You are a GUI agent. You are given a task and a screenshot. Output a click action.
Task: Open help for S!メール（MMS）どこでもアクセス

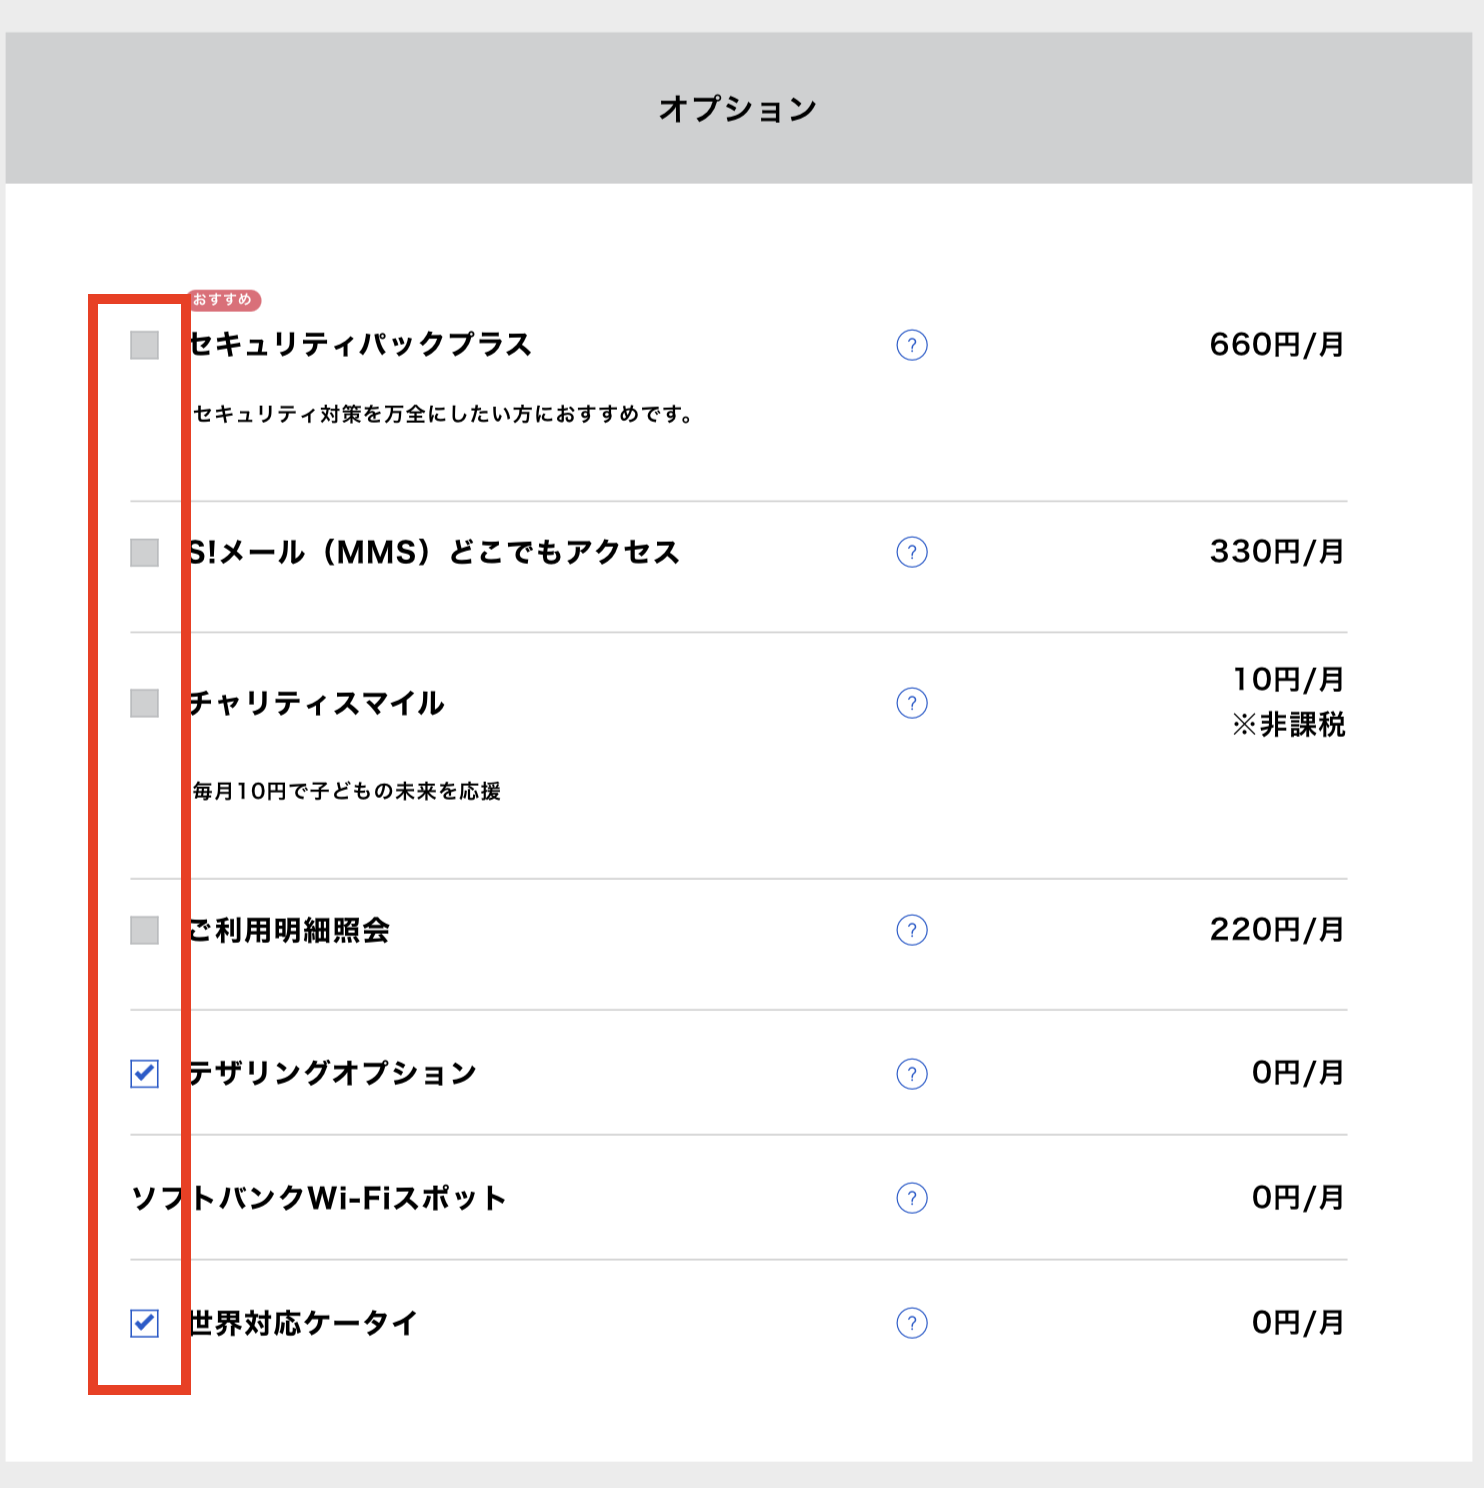click(x=912, y=552)
